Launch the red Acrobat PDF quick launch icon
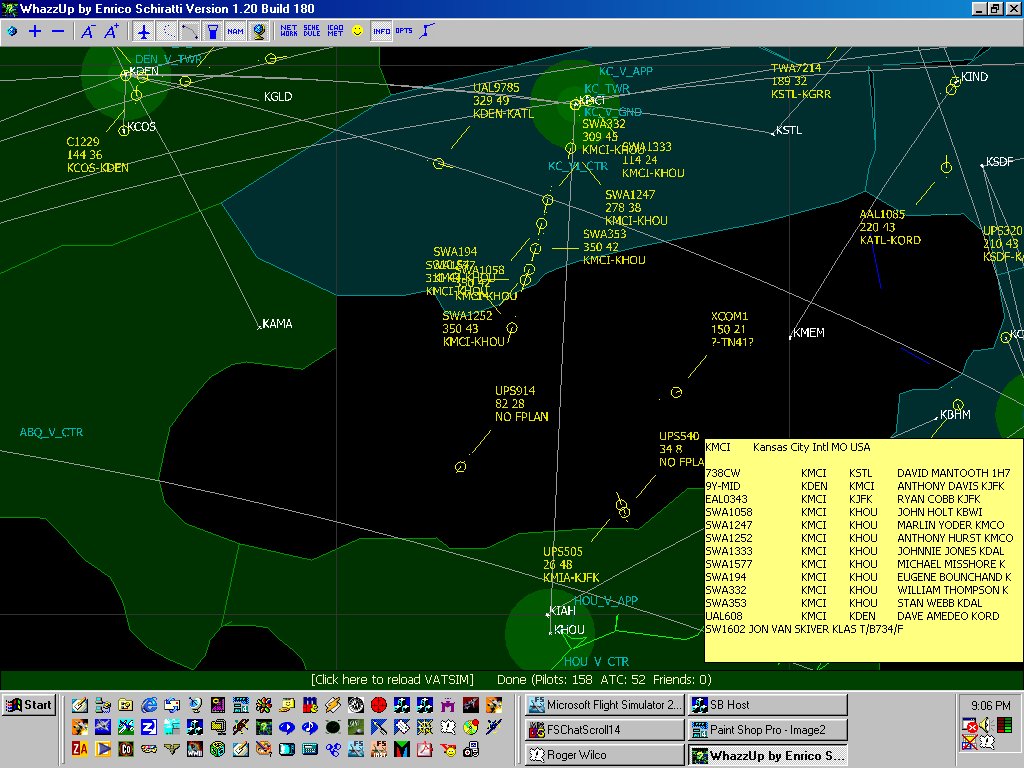Screen dimensions: 1024x768 click(x=424, y=748)
